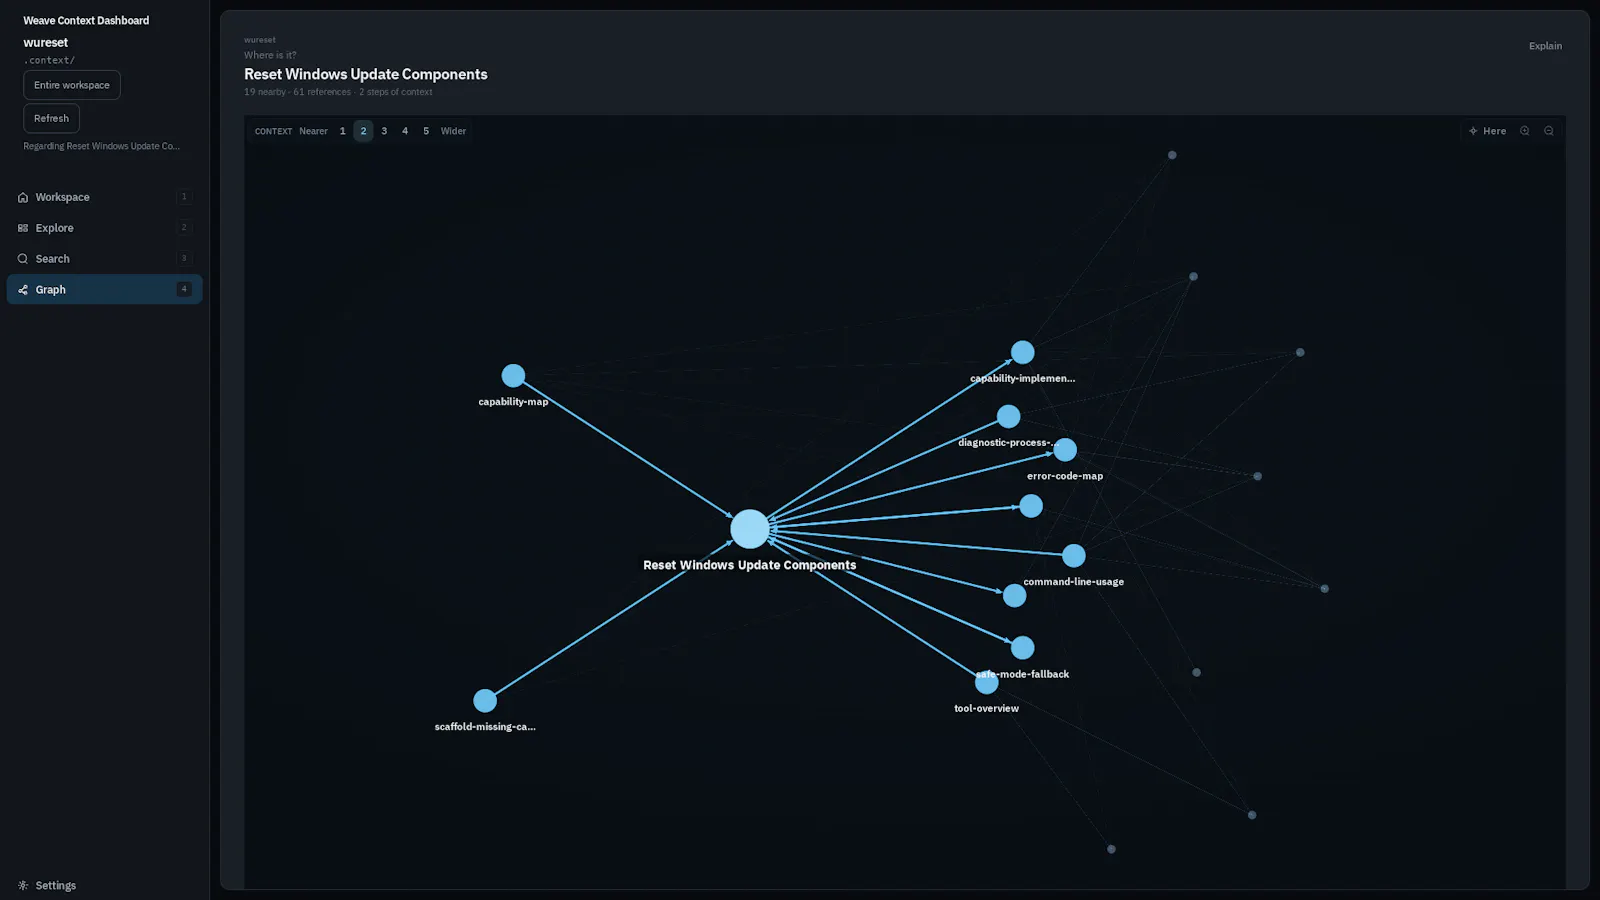Click Wider to expand context
The image size is (1600, 900).
tap(453, 131)
